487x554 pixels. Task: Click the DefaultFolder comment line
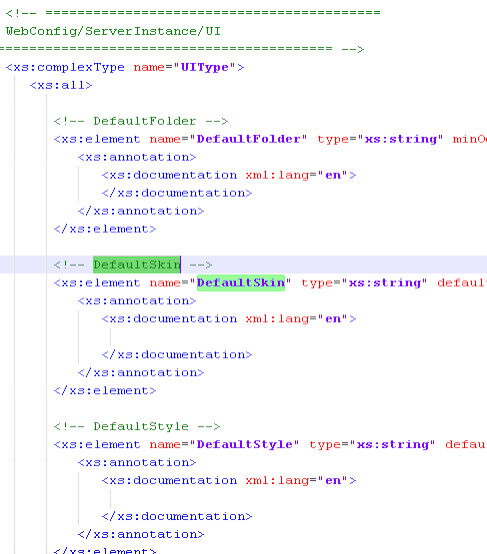pyautogui.click(x=141, y=121)
